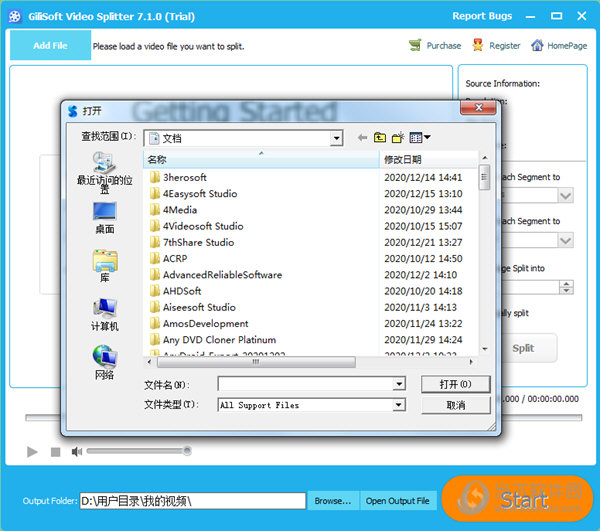Click the Report Bugs link

tap(482, 16)
